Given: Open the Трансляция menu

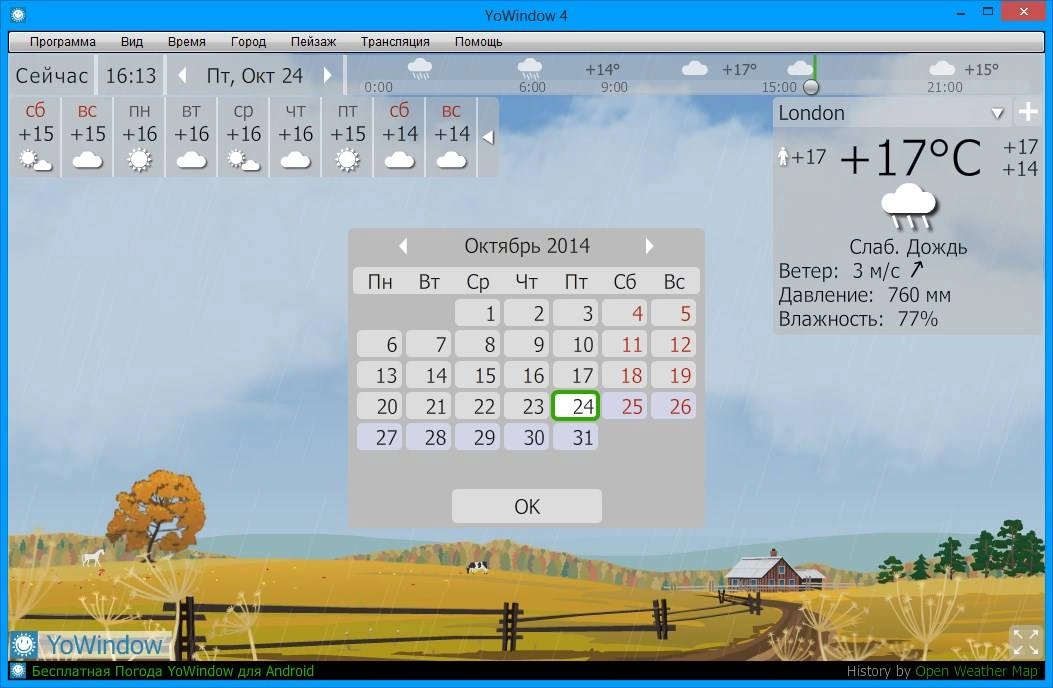Looking at the screenshot, I should pos(395,42).
